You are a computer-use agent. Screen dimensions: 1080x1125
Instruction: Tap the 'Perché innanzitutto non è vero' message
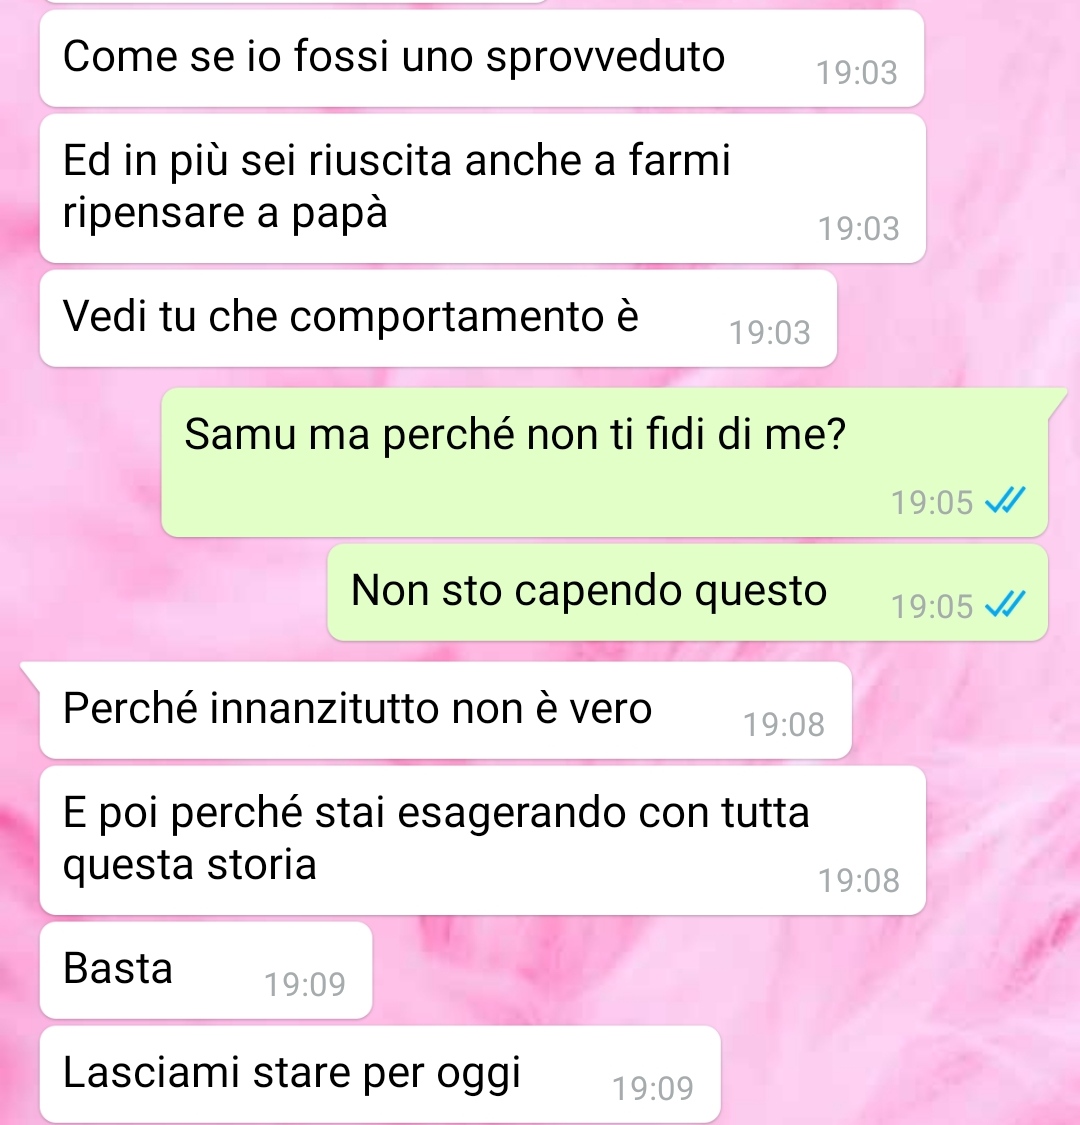pyautogui.click(x=445, y=710)
